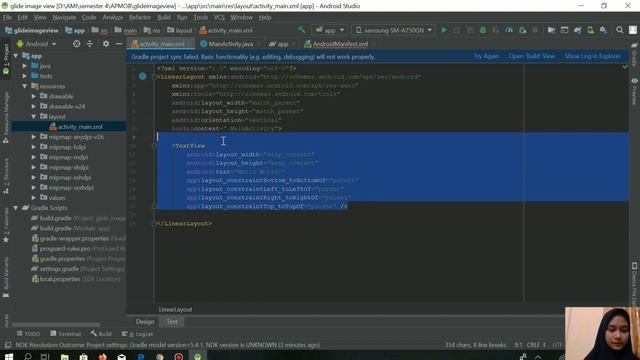Viewport: 640px width, 360px height.
Task: Select settings.gradle file
Action: [x=59, y=269]
